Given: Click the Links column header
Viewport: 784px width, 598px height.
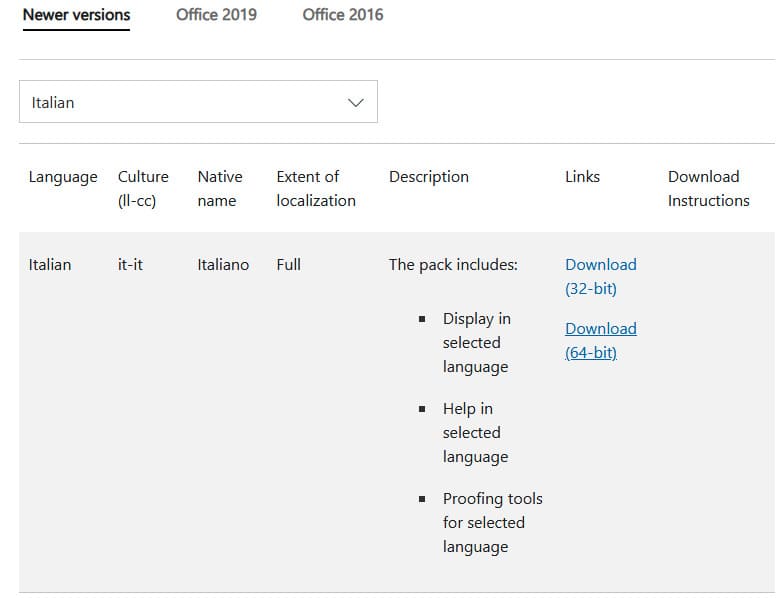Looking at the screenshot, I should 582,177.
